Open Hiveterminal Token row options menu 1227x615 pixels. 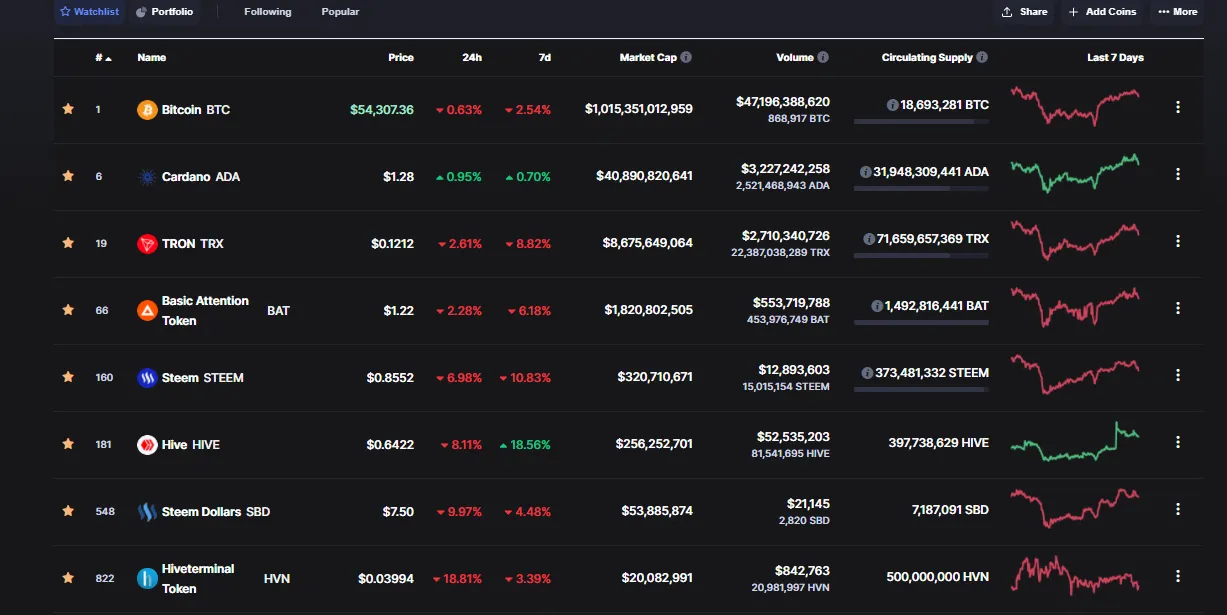(x=1178, y=576)
